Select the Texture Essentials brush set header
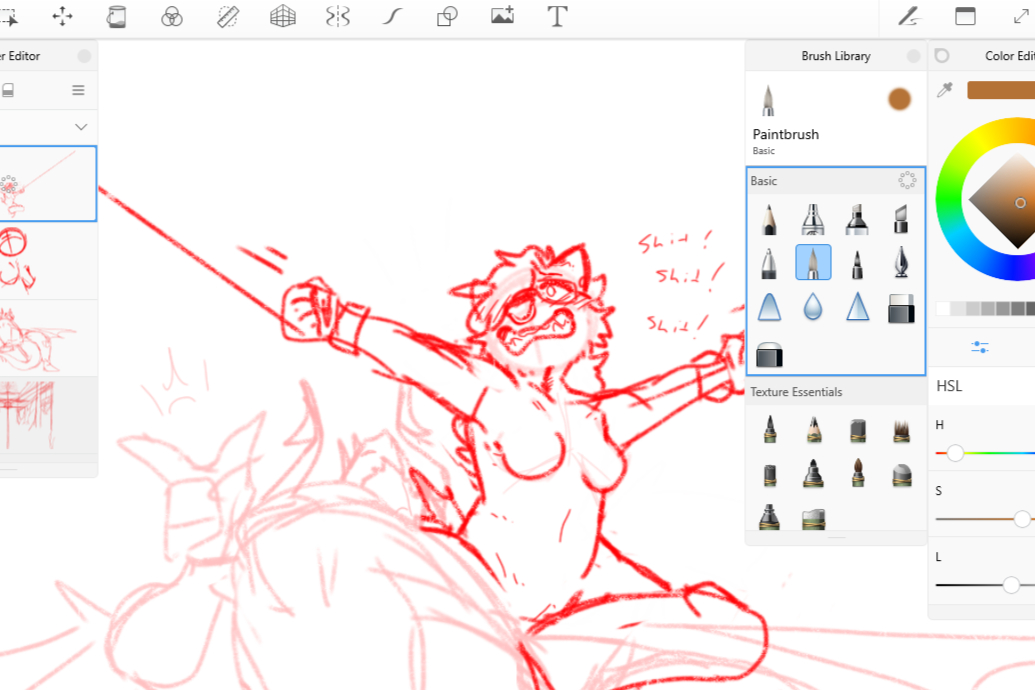The height and width of the screenshot is (690, 1035). coord(796,392)
